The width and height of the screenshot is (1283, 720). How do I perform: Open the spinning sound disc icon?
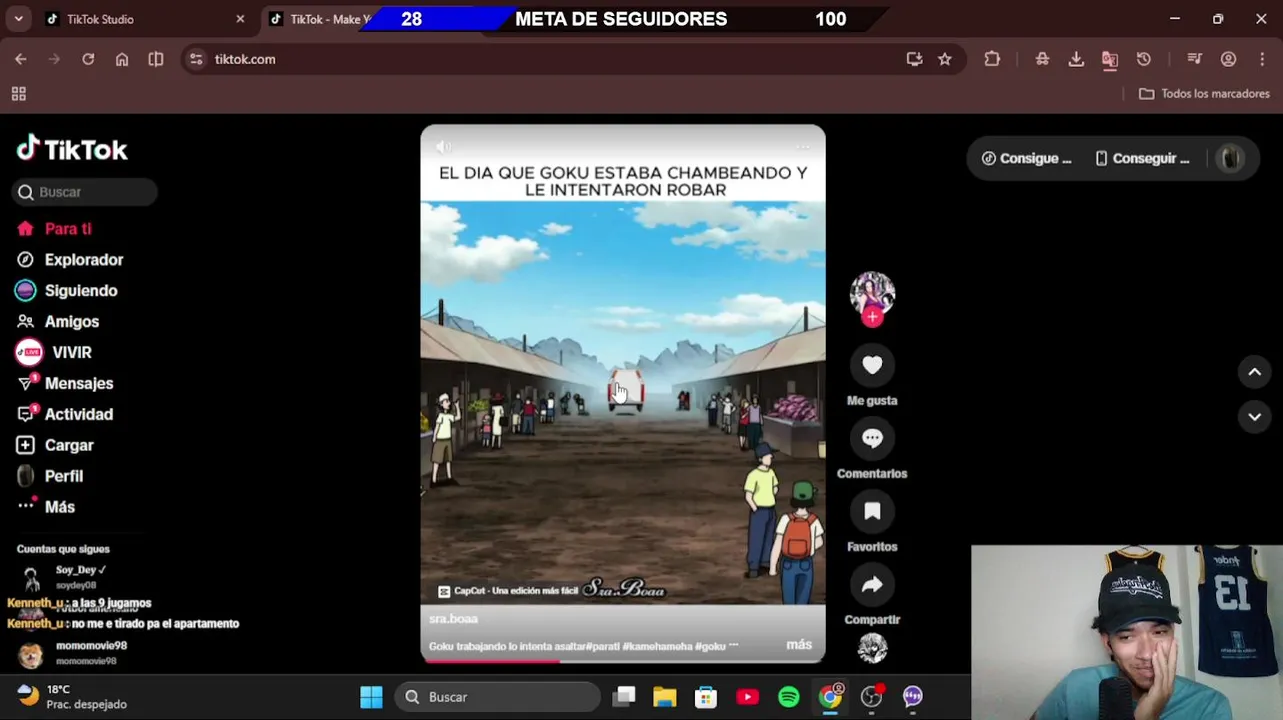tap(872, 648)
